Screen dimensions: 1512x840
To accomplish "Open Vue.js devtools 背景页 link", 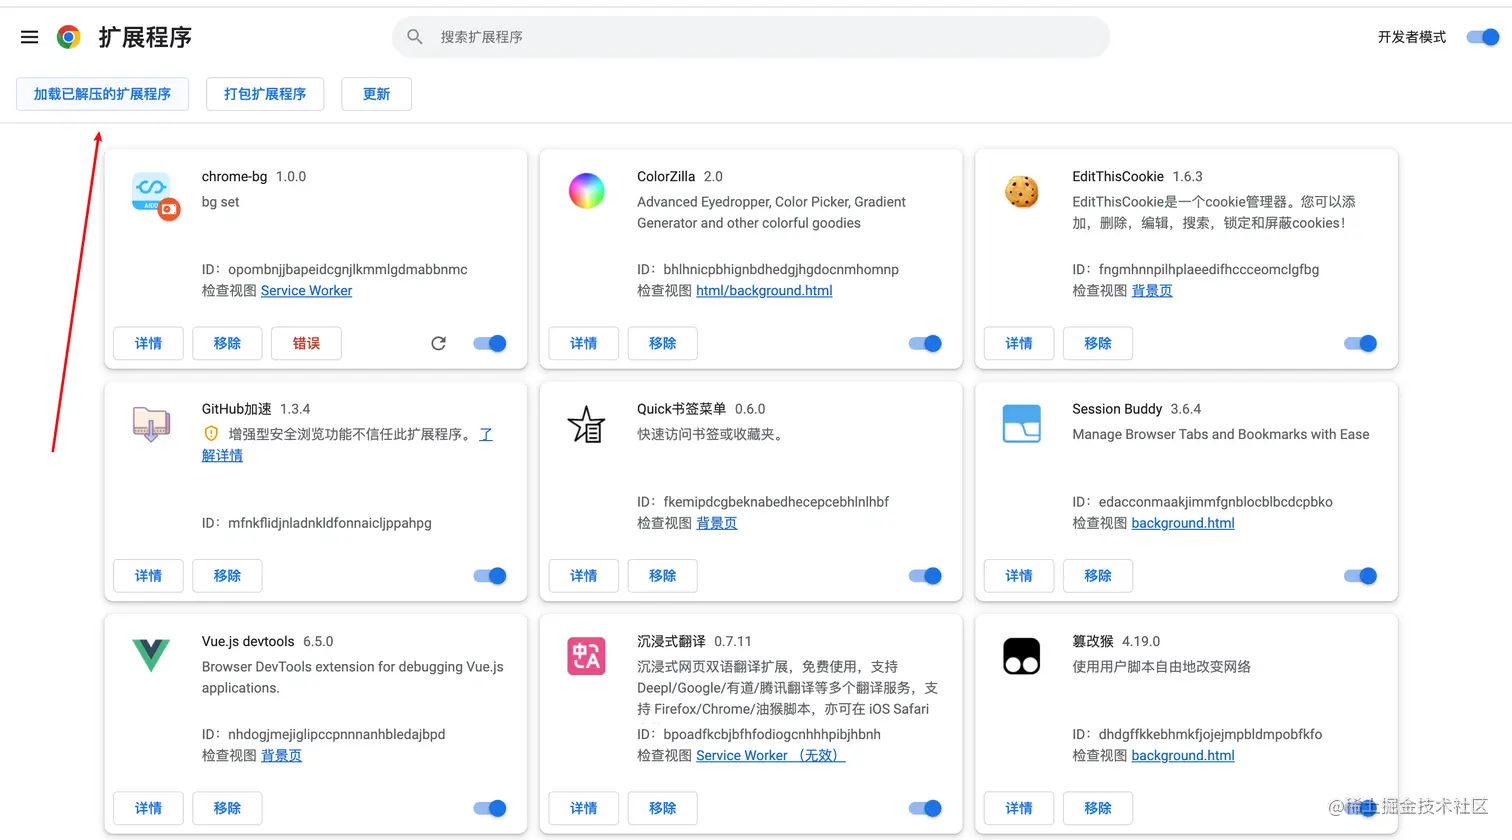I will (281, 756).
